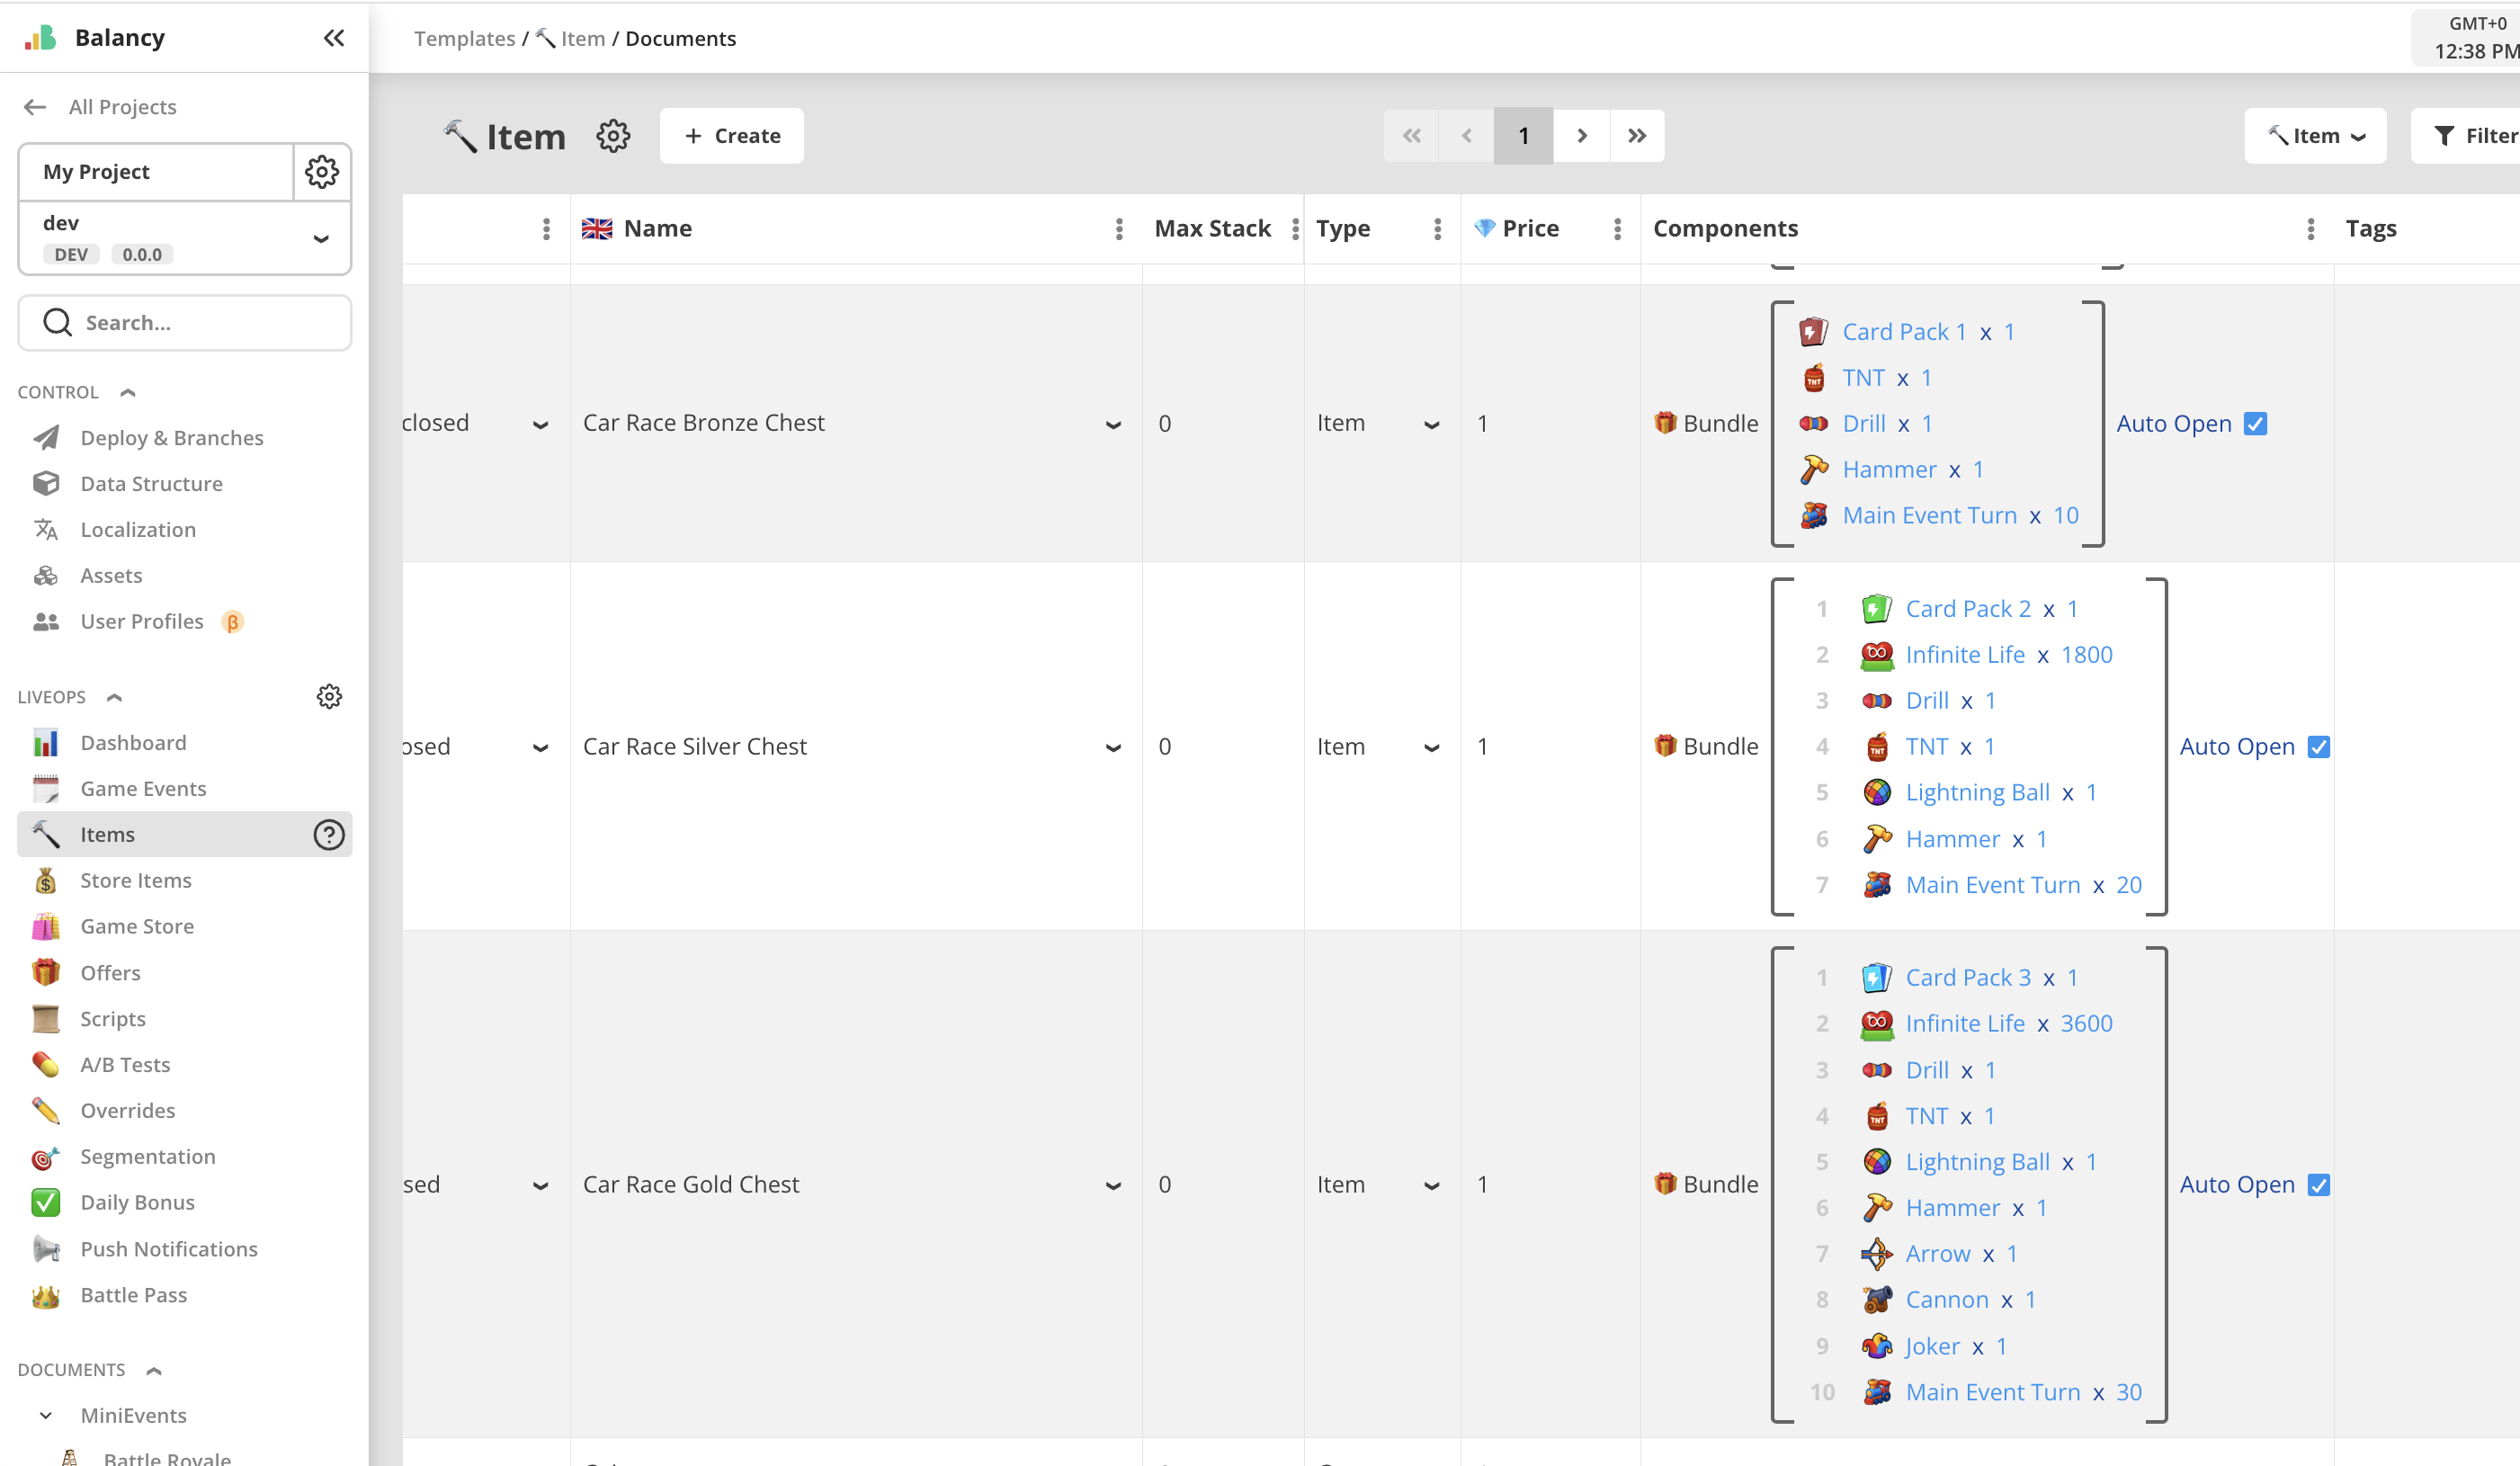
Task: Go to next page arrow
Action: pos(1581,136)
